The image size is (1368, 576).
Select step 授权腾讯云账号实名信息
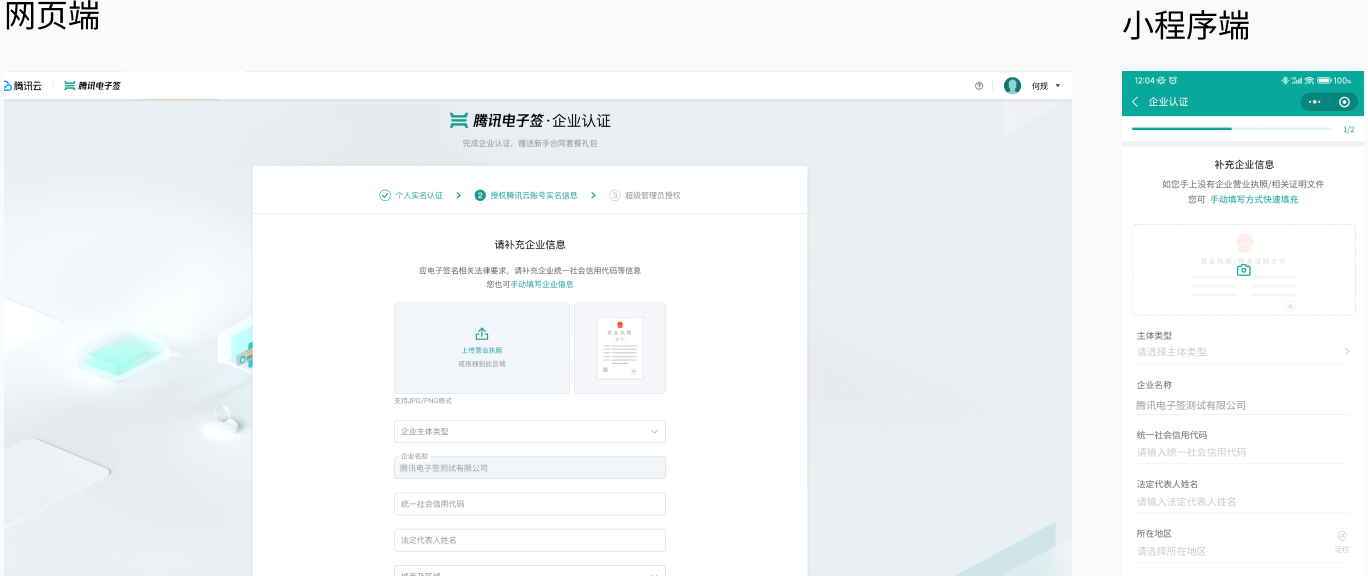coord(526,195)
